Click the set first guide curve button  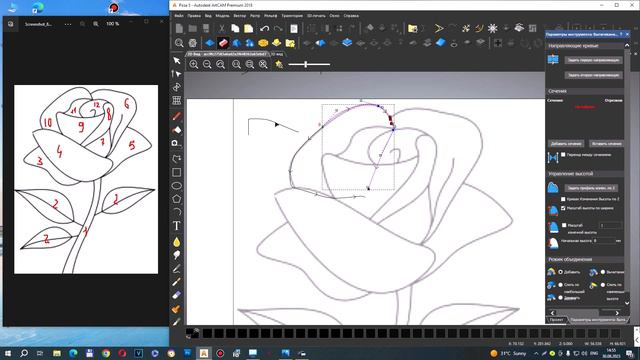click(x=593, y=60)
